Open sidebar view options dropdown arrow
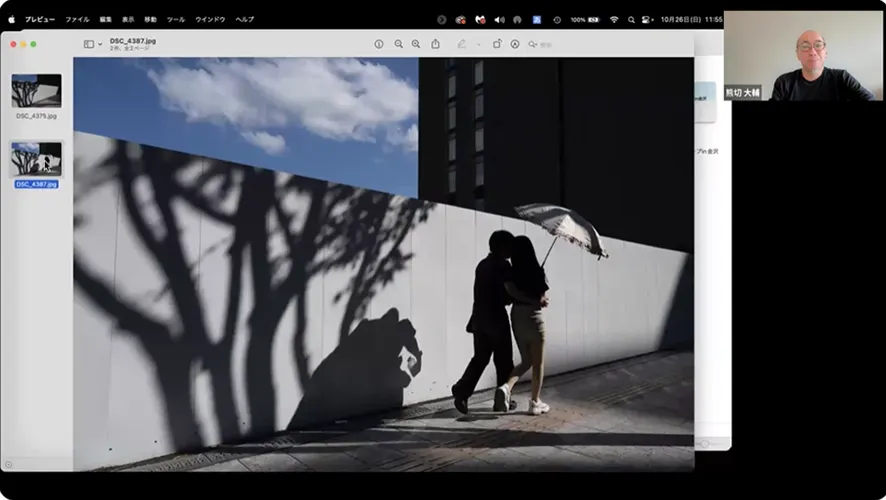886x500 pixels. [100, 44]
